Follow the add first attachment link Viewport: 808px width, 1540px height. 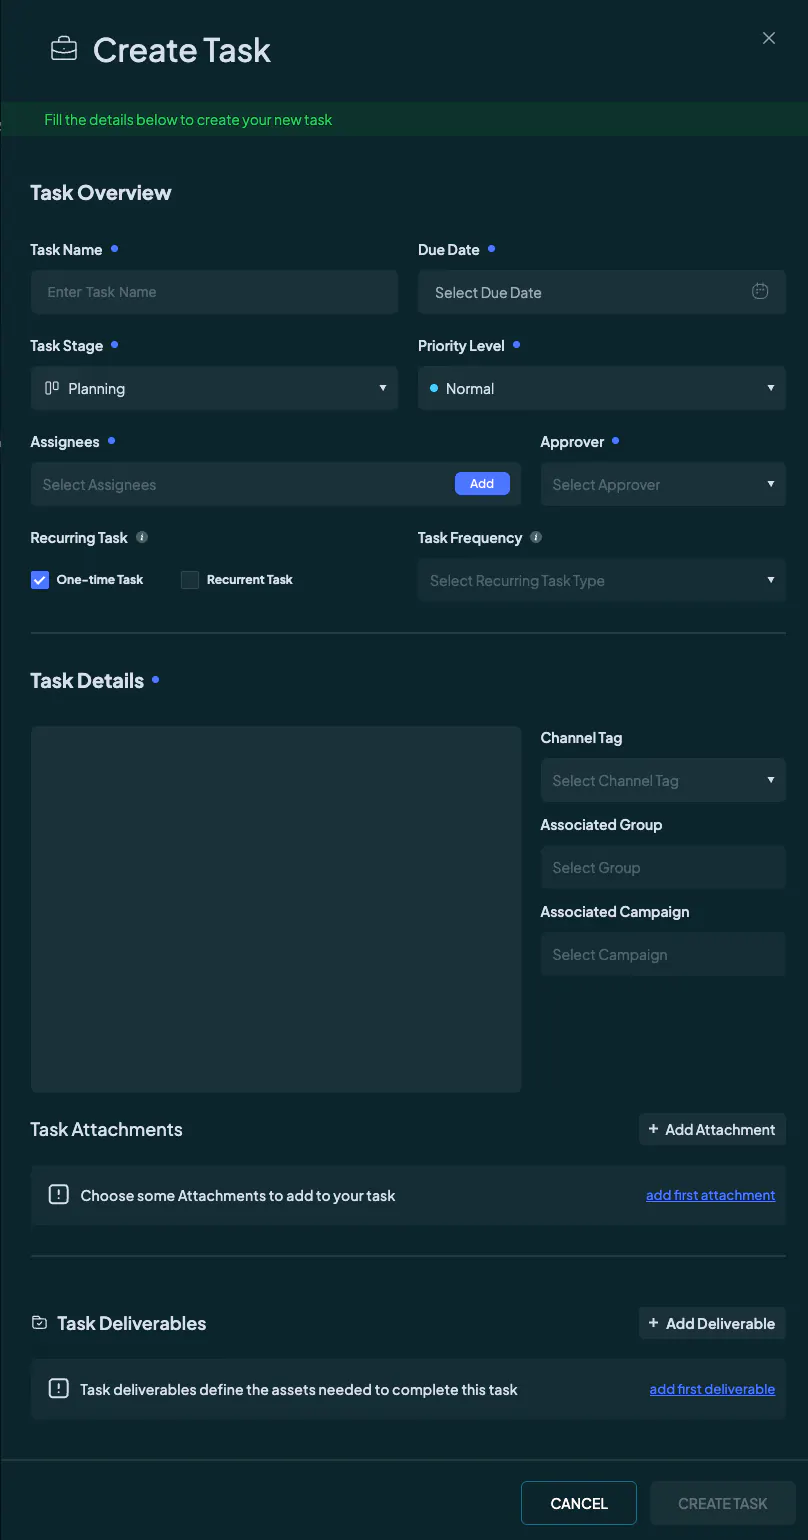pyautogui.click(x=710, y=1195)
